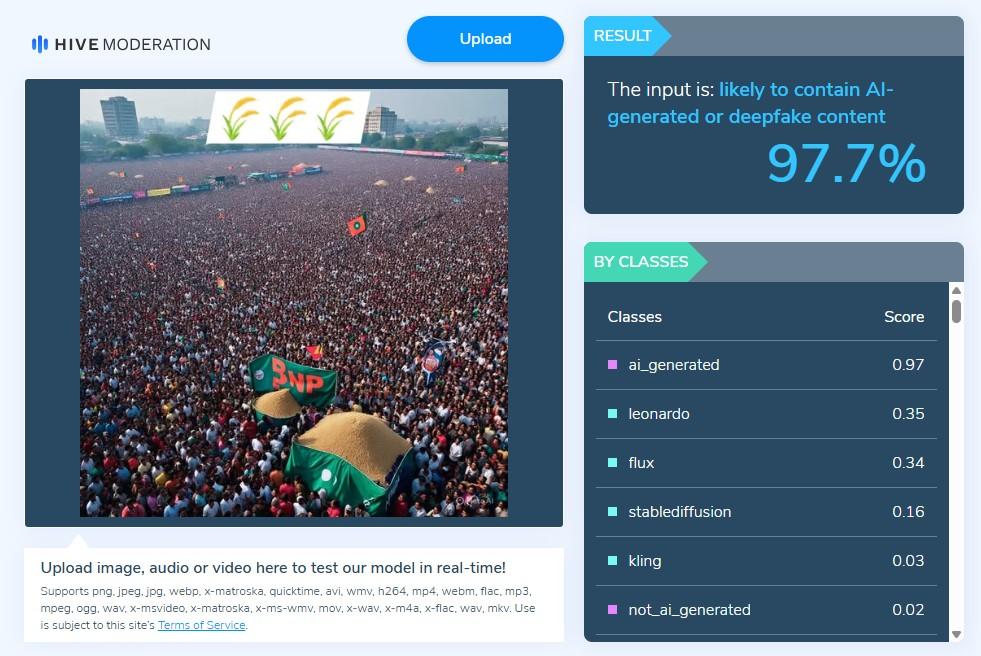The image size is (981, 656).
Task: Click the 97.7% result score
Action: [846, 164]
